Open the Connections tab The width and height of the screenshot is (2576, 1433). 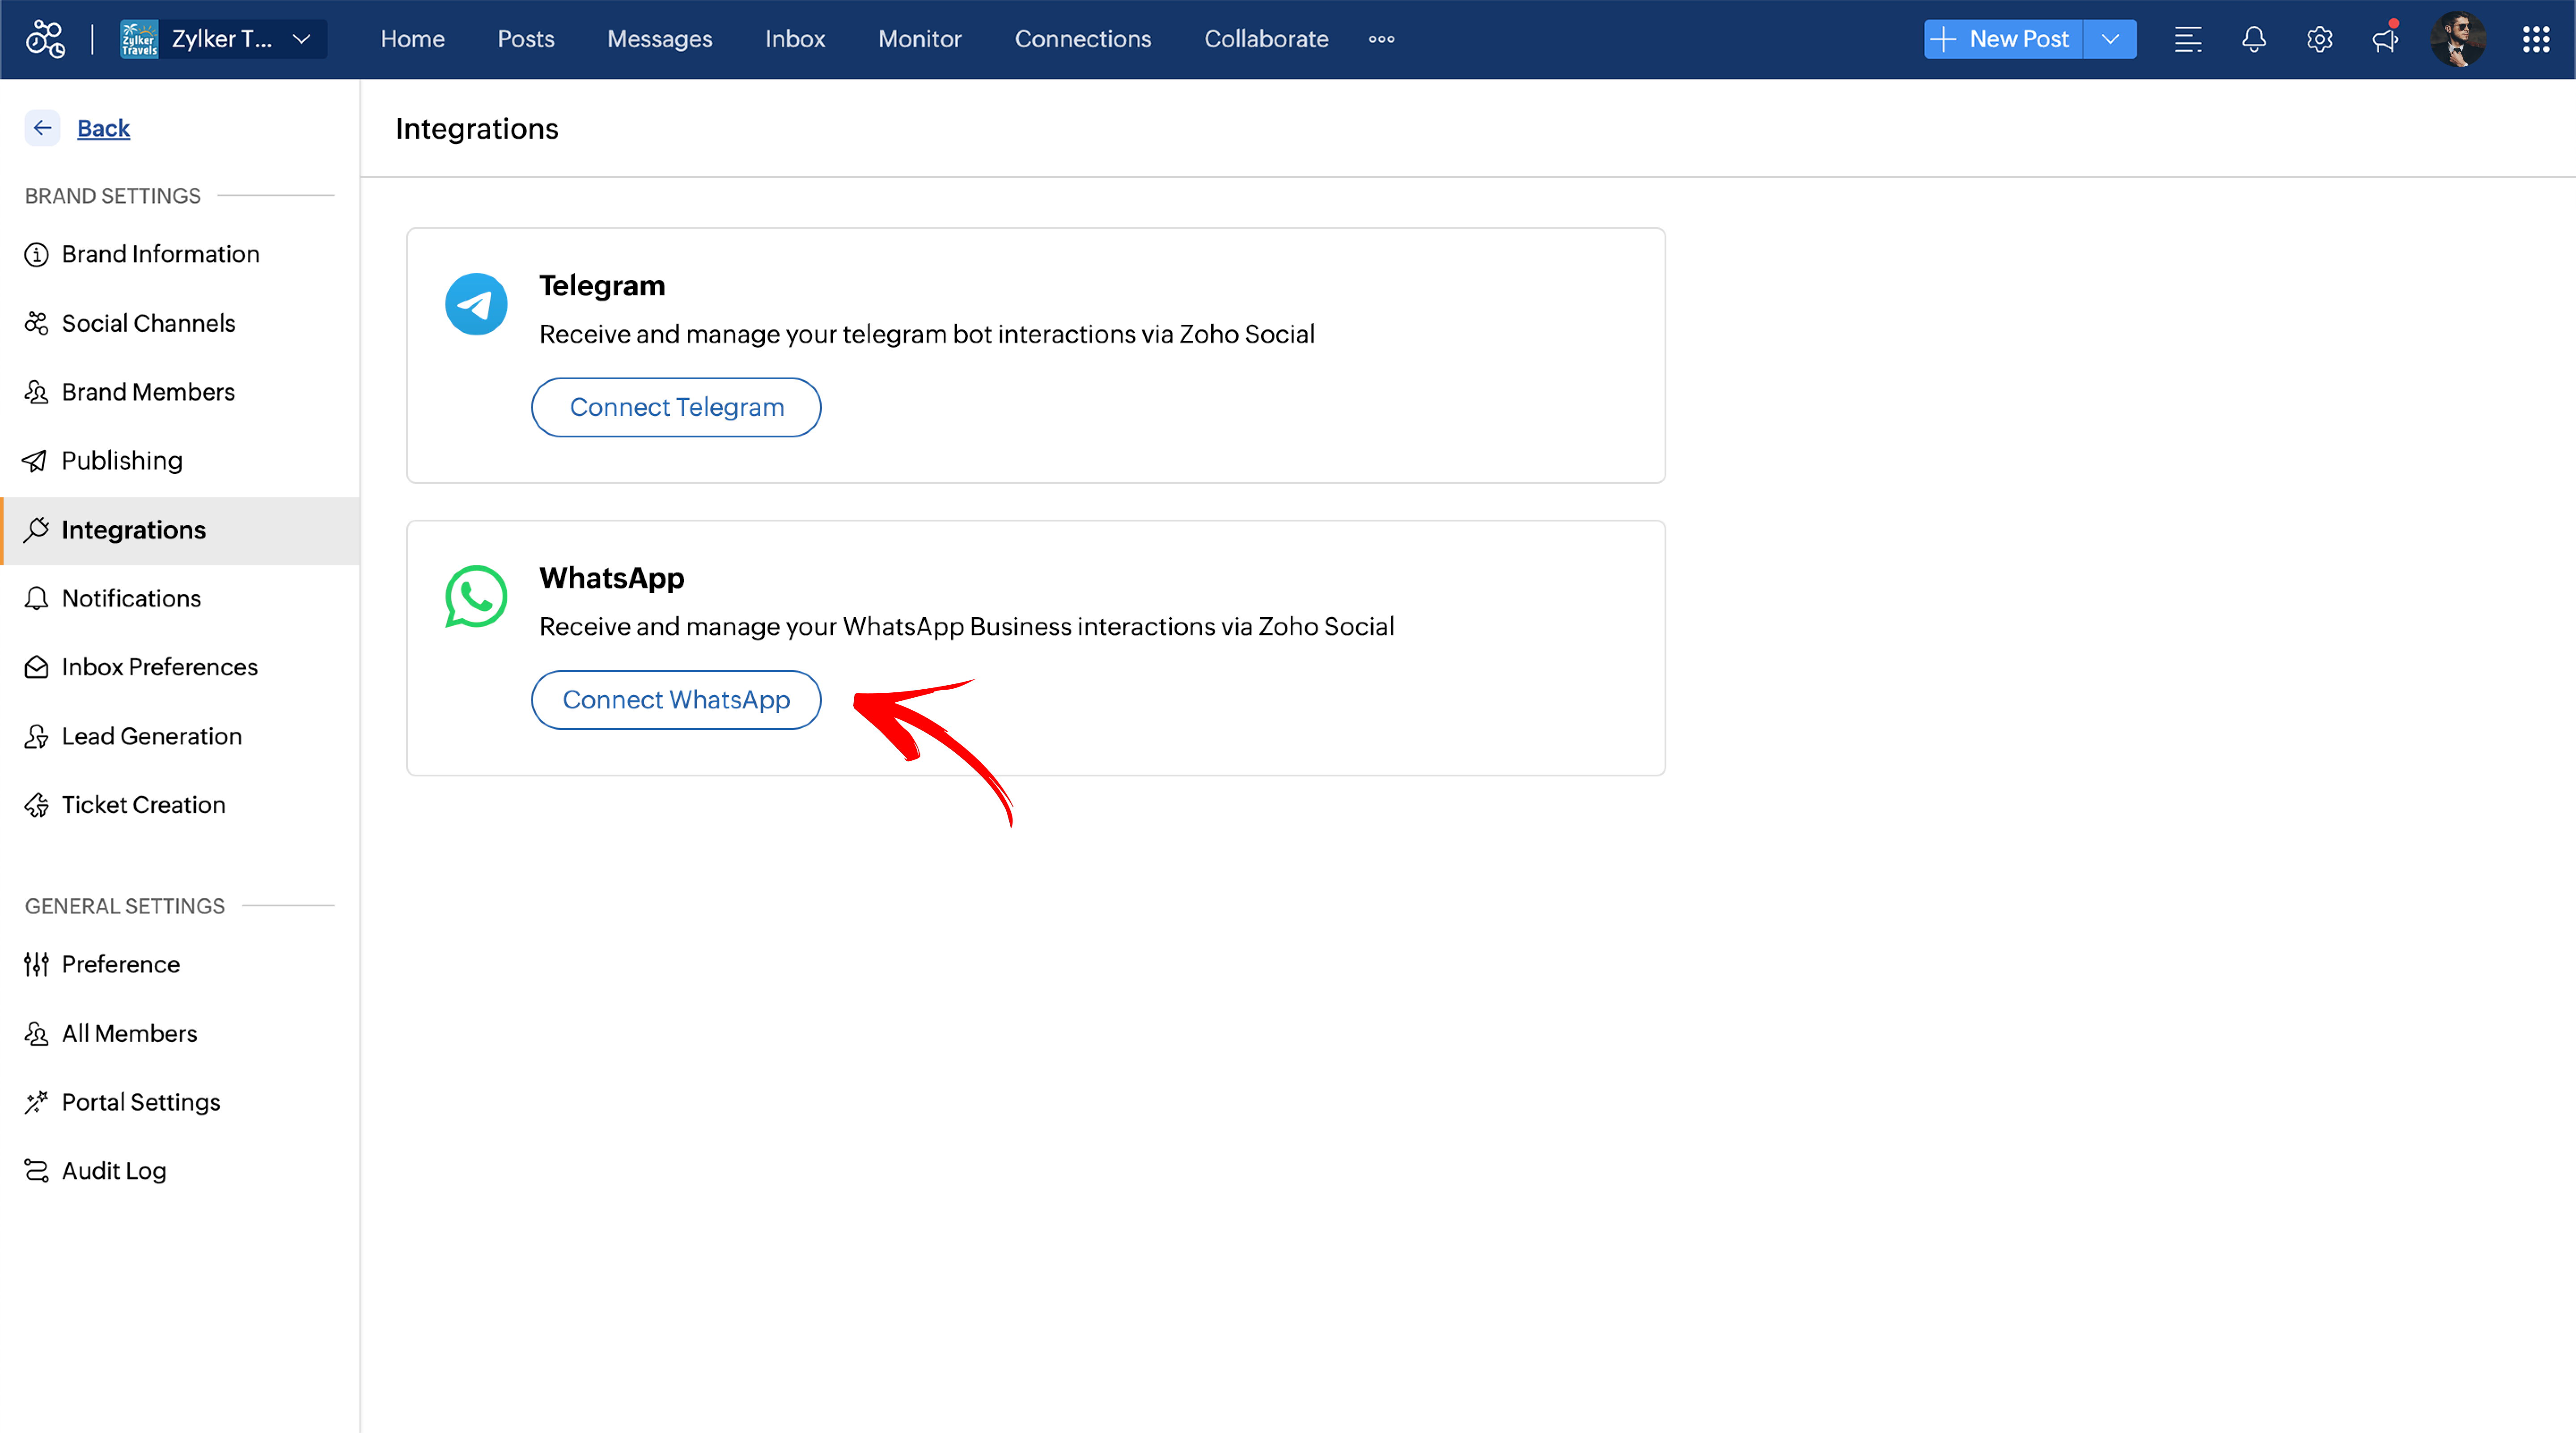pos(1083,39)
